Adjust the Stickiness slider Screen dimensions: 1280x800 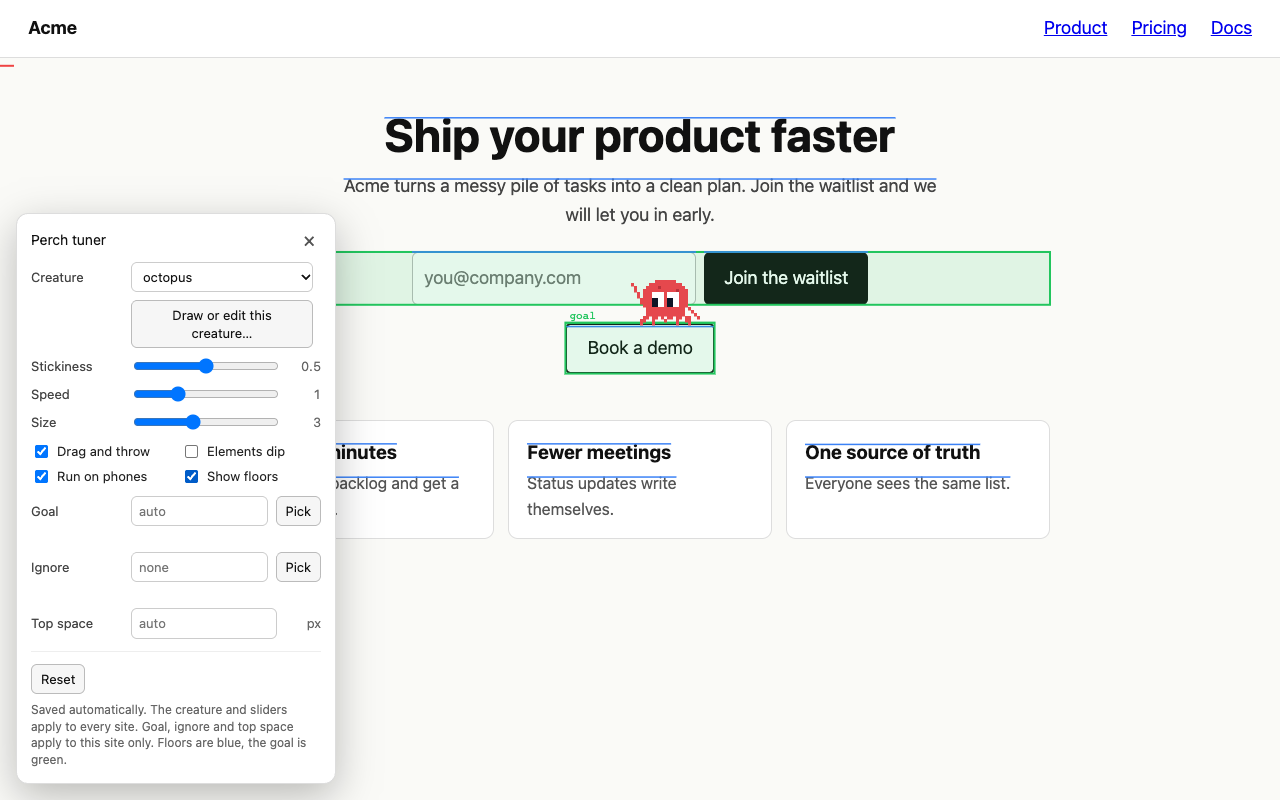pyautogui.click(x=206, y=366)
